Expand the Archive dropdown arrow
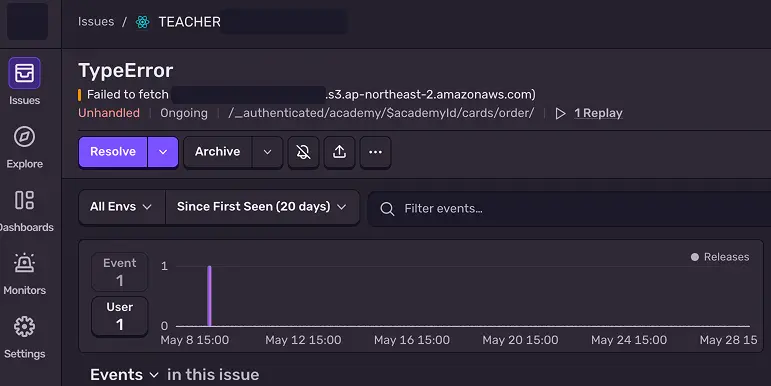 pos(267,152)
